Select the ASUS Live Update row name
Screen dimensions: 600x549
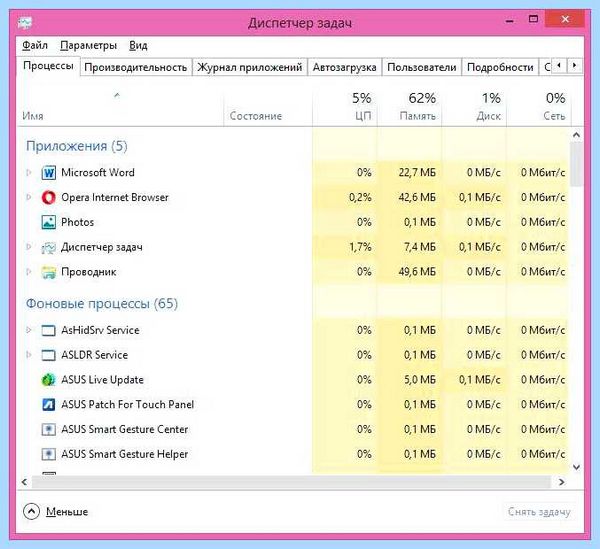pos(102,380)
